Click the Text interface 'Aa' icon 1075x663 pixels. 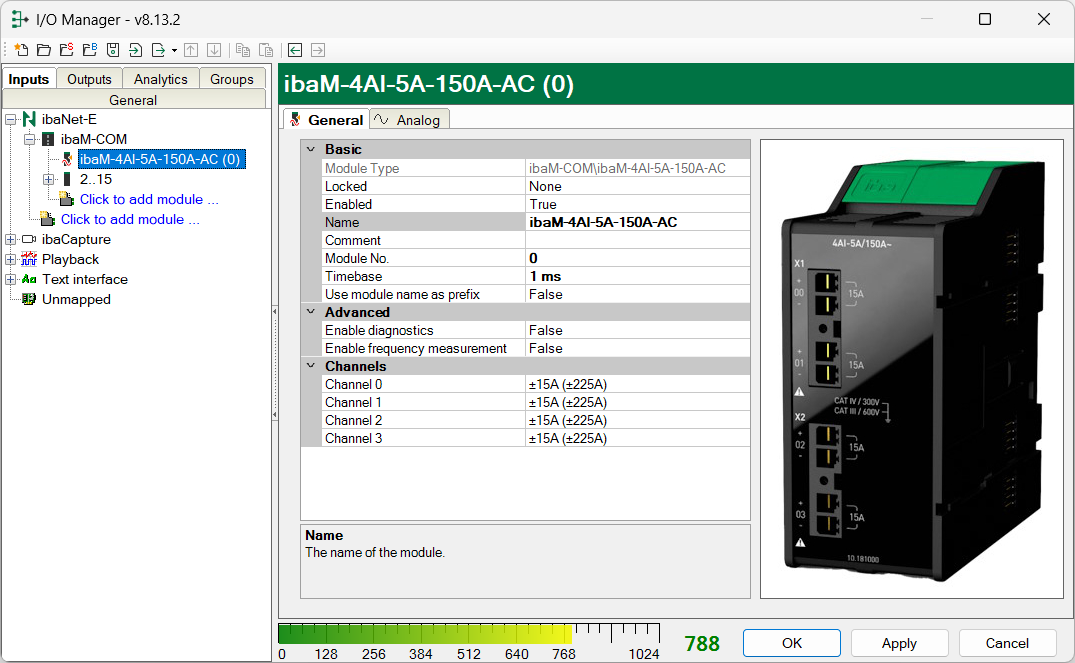click(29, 279)
